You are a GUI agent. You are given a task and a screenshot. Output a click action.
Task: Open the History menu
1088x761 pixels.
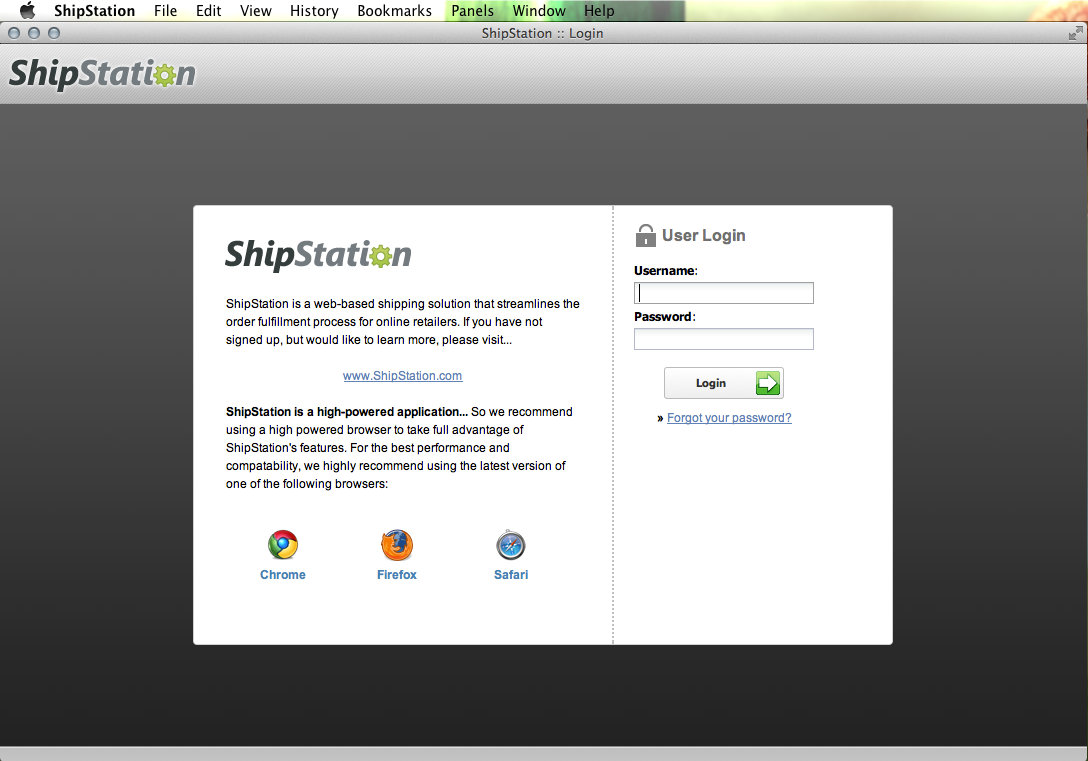point(314,10)
